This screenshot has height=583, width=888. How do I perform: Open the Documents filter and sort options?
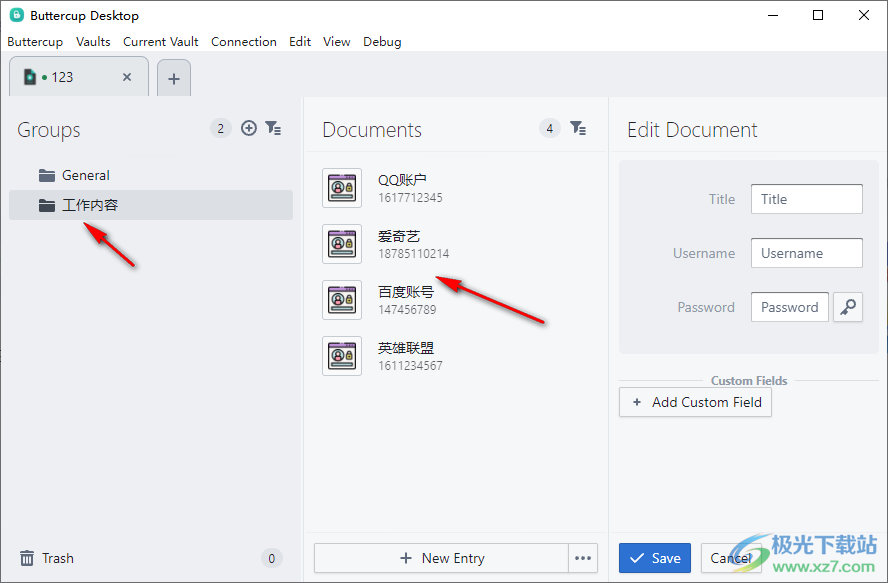coord(578,128)
